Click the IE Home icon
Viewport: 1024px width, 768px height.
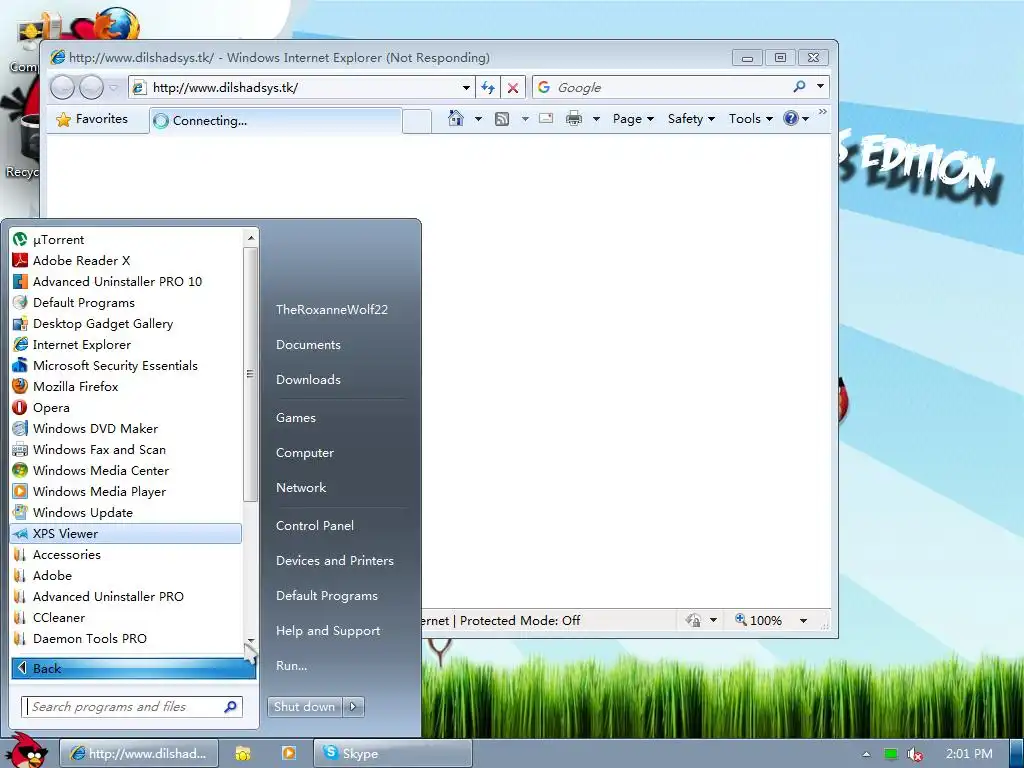pos(456,119)
